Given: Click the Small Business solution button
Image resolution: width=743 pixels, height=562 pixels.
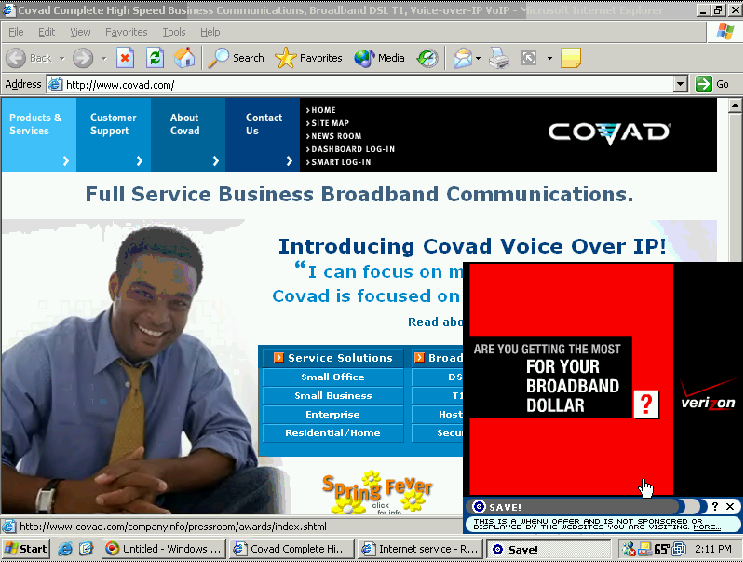Looking at the screenshot, I should coord(333,396).
